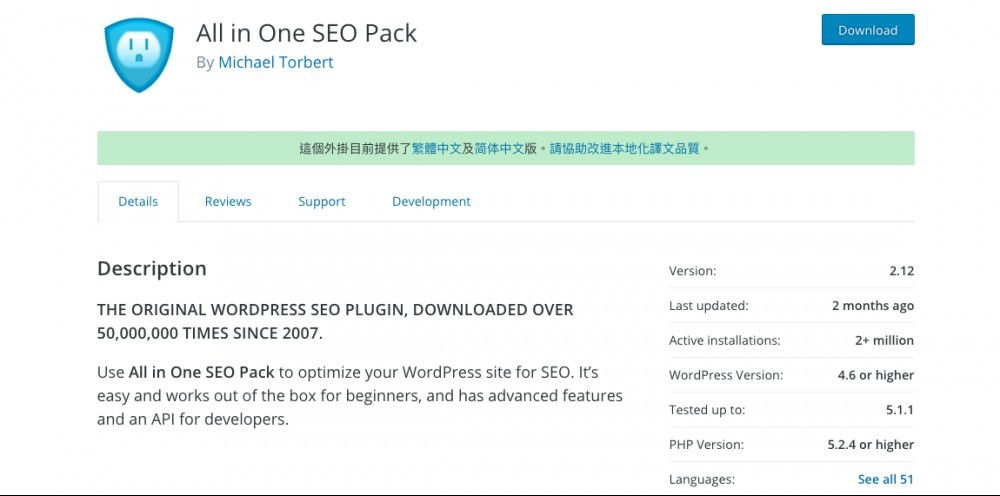Click the Version 2.12 value
Screen dimensions: 1000x496
(x=901, y=271)
